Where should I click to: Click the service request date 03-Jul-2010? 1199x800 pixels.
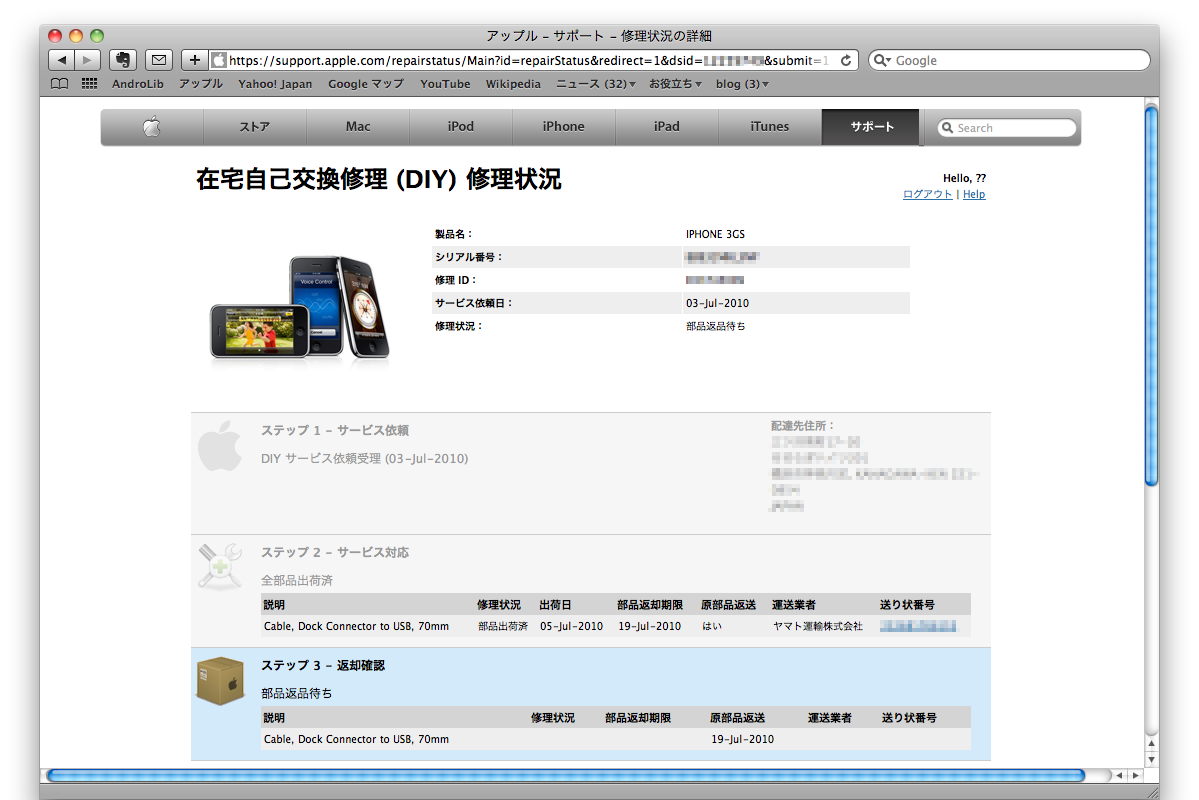[717, 303]
